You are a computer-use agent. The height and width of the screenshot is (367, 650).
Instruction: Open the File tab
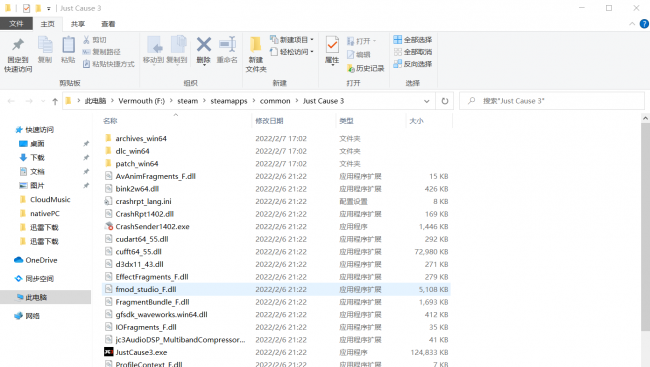tap(16, 24)
